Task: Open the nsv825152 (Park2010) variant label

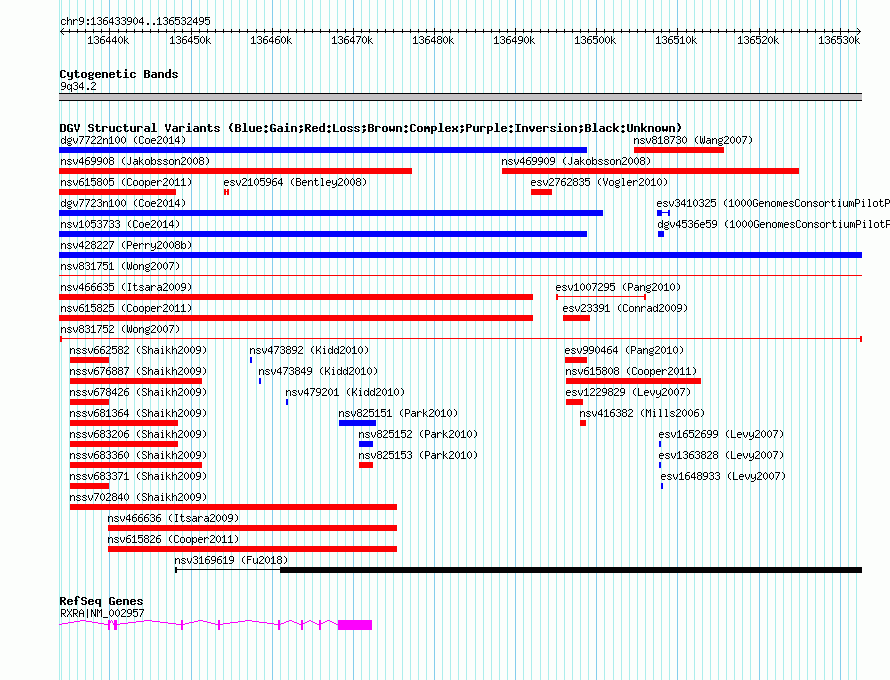Action: point(418,434)
